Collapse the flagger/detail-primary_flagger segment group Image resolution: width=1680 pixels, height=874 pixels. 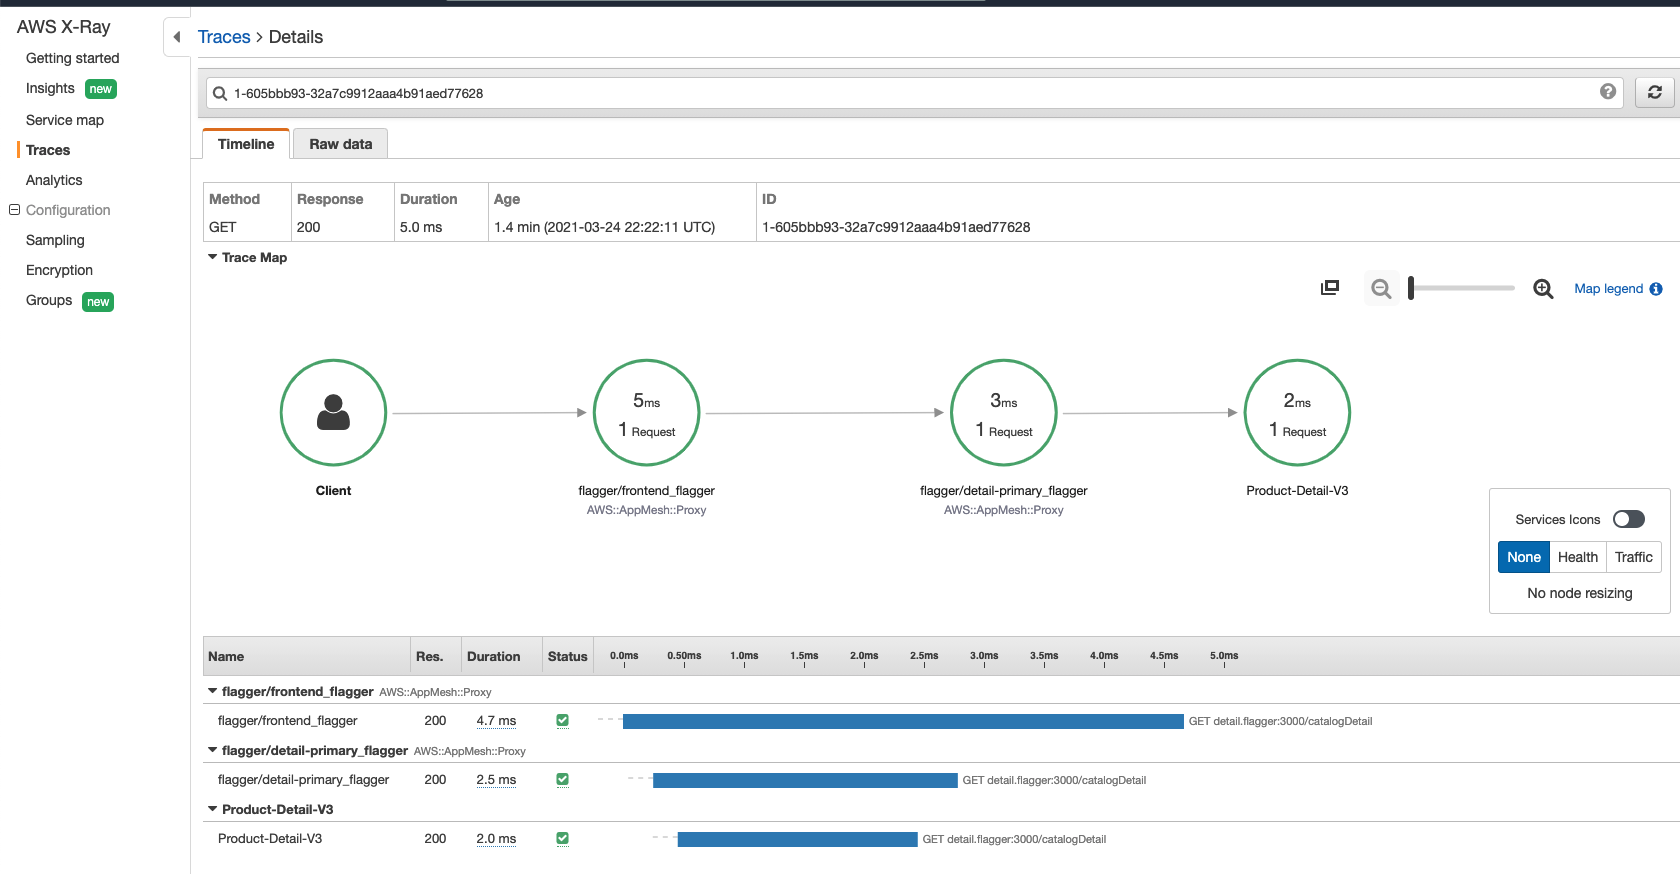click(212, 750)
